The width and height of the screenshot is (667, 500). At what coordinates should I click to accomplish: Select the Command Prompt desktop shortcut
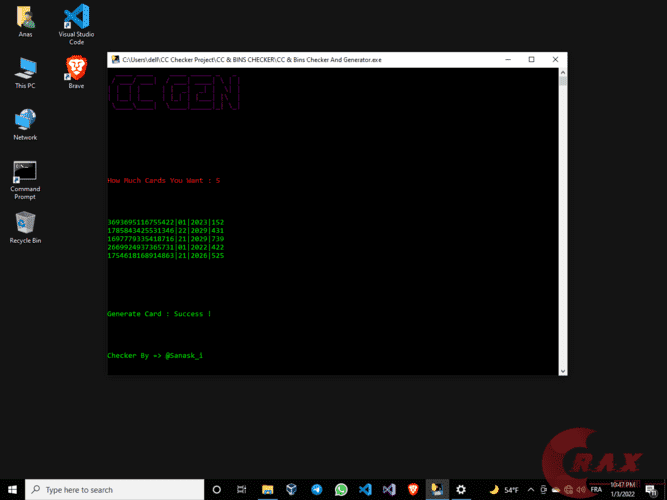coord(25,180)
